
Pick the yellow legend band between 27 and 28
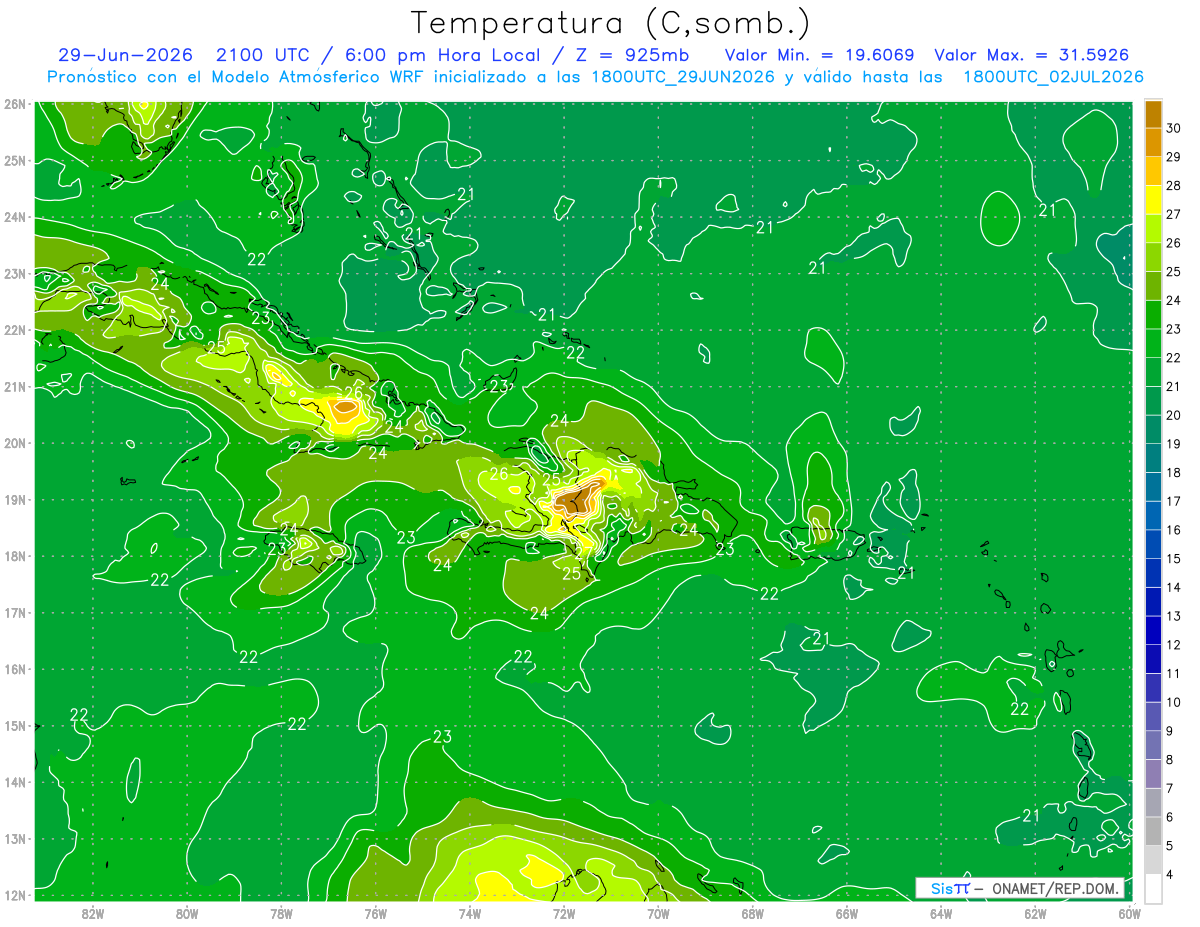[1153, 200]
